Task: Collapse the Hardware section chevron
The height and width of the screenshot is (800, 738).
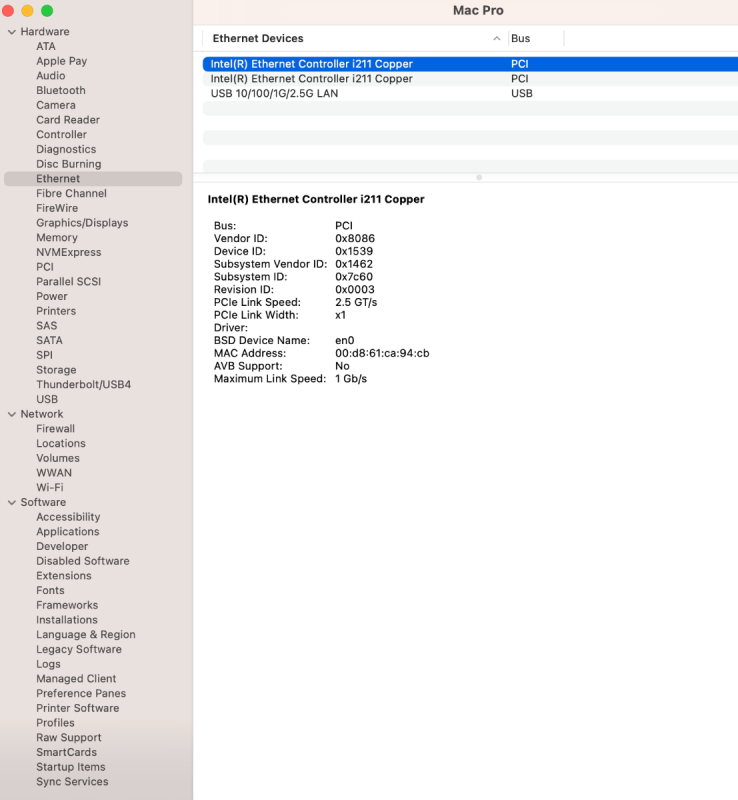Action: pos(12,32)
